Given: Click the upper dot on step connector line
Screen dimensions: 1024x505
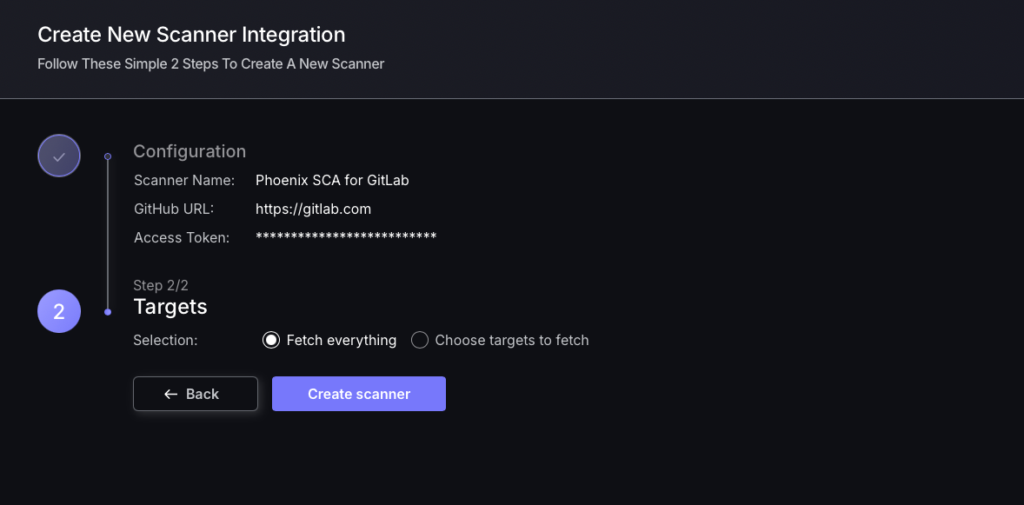Looking at the screenshot, I should pyautogui.click(x=108, y=156).
